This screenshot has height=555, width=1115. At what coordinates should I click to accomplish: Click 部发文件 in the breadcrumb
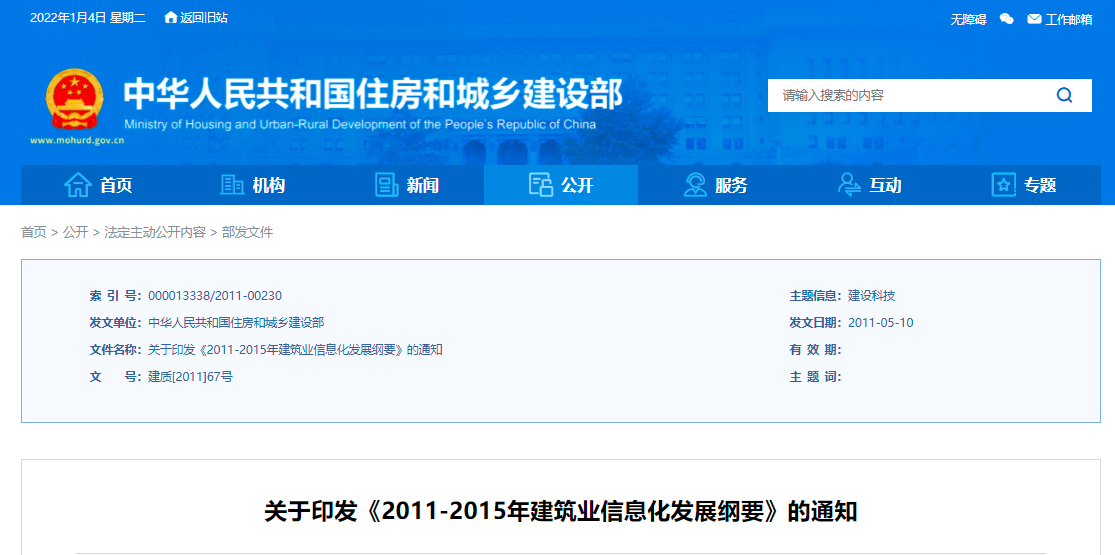click(x=247, y=232)
